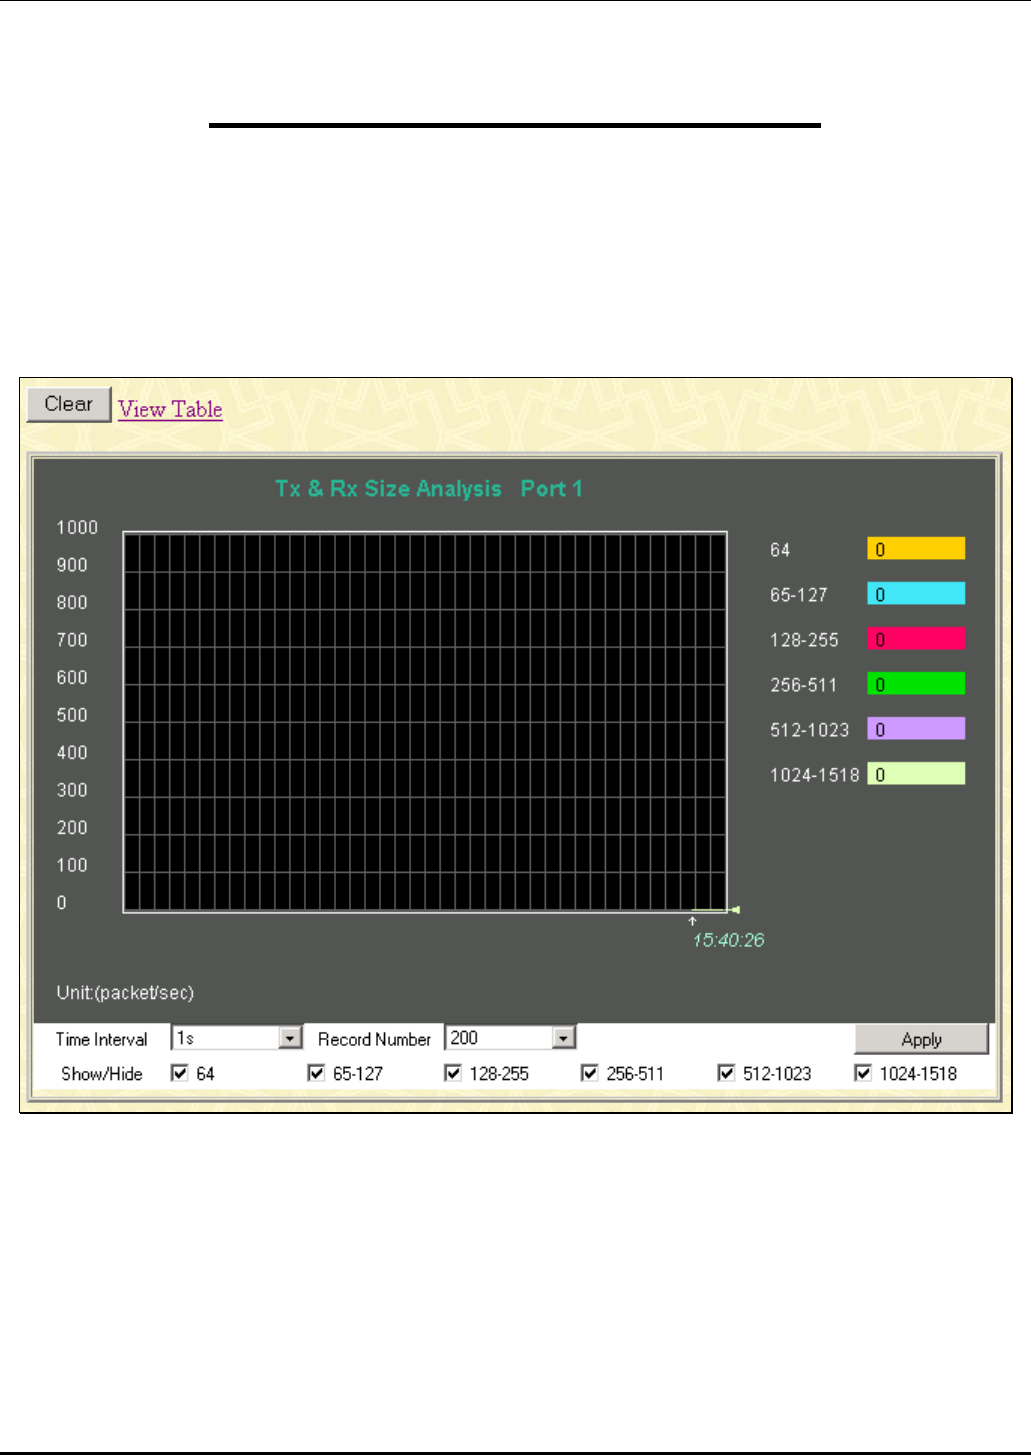The height and width of the screenshot is (1455, 1031).
Task: Click the cyan 65-127 legend swatch
Action: coord(916,594)
